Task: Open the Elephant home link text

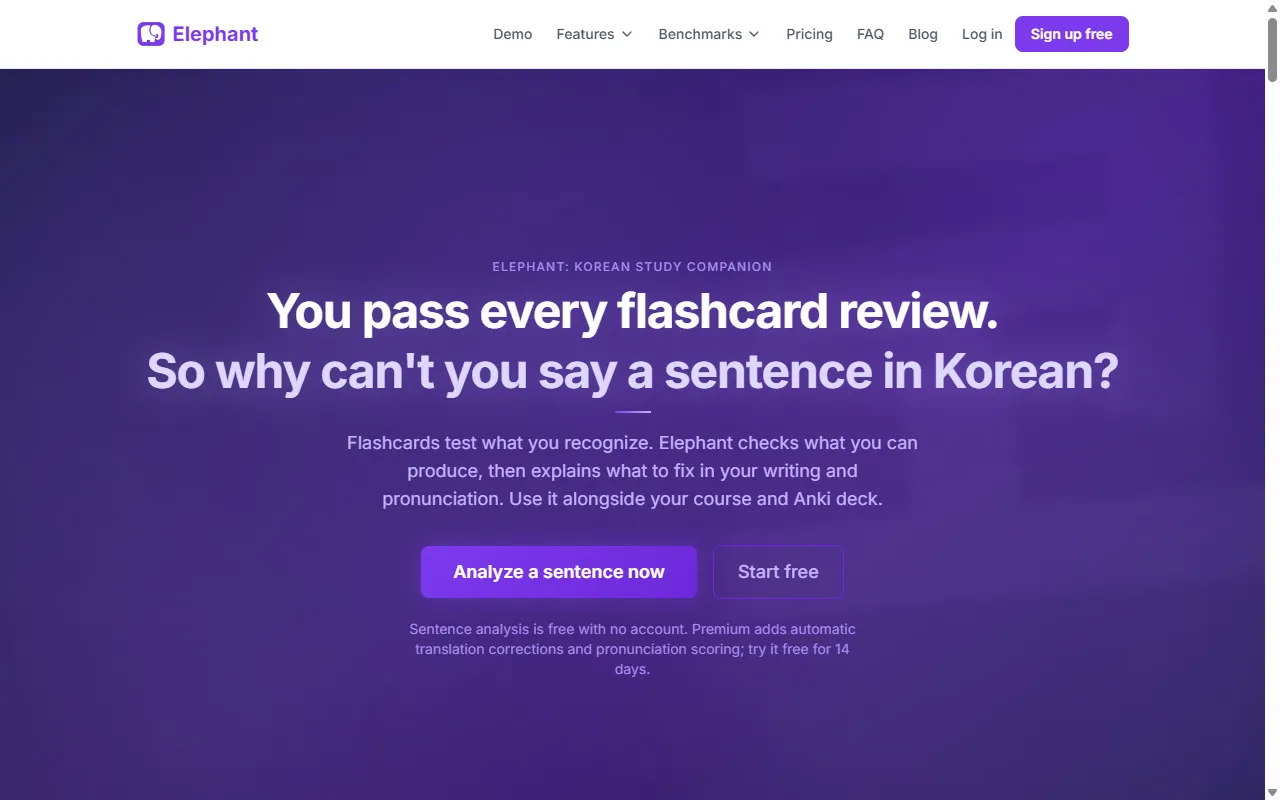Action: (215, 34)
